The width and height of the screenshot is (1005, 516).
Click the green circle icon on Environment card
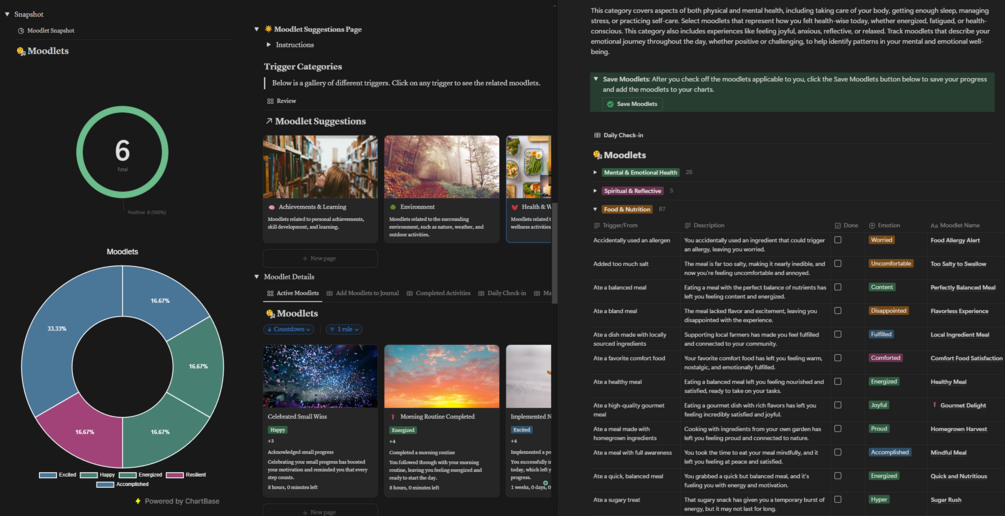click(393, 207)
